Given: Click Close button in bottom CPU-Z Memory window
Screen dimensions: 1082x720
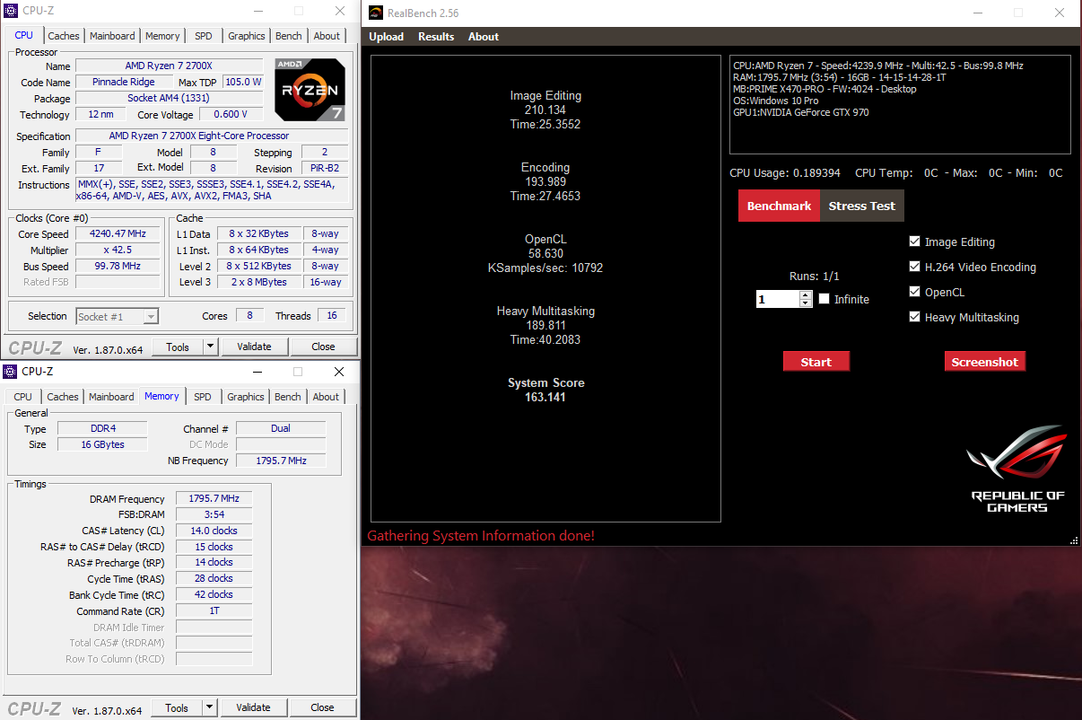Looking at the screenshot, I should tap(322, 708).
